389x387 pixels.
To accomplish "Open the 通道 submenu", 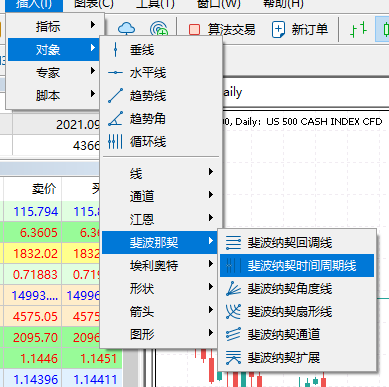I will (161, 196).
